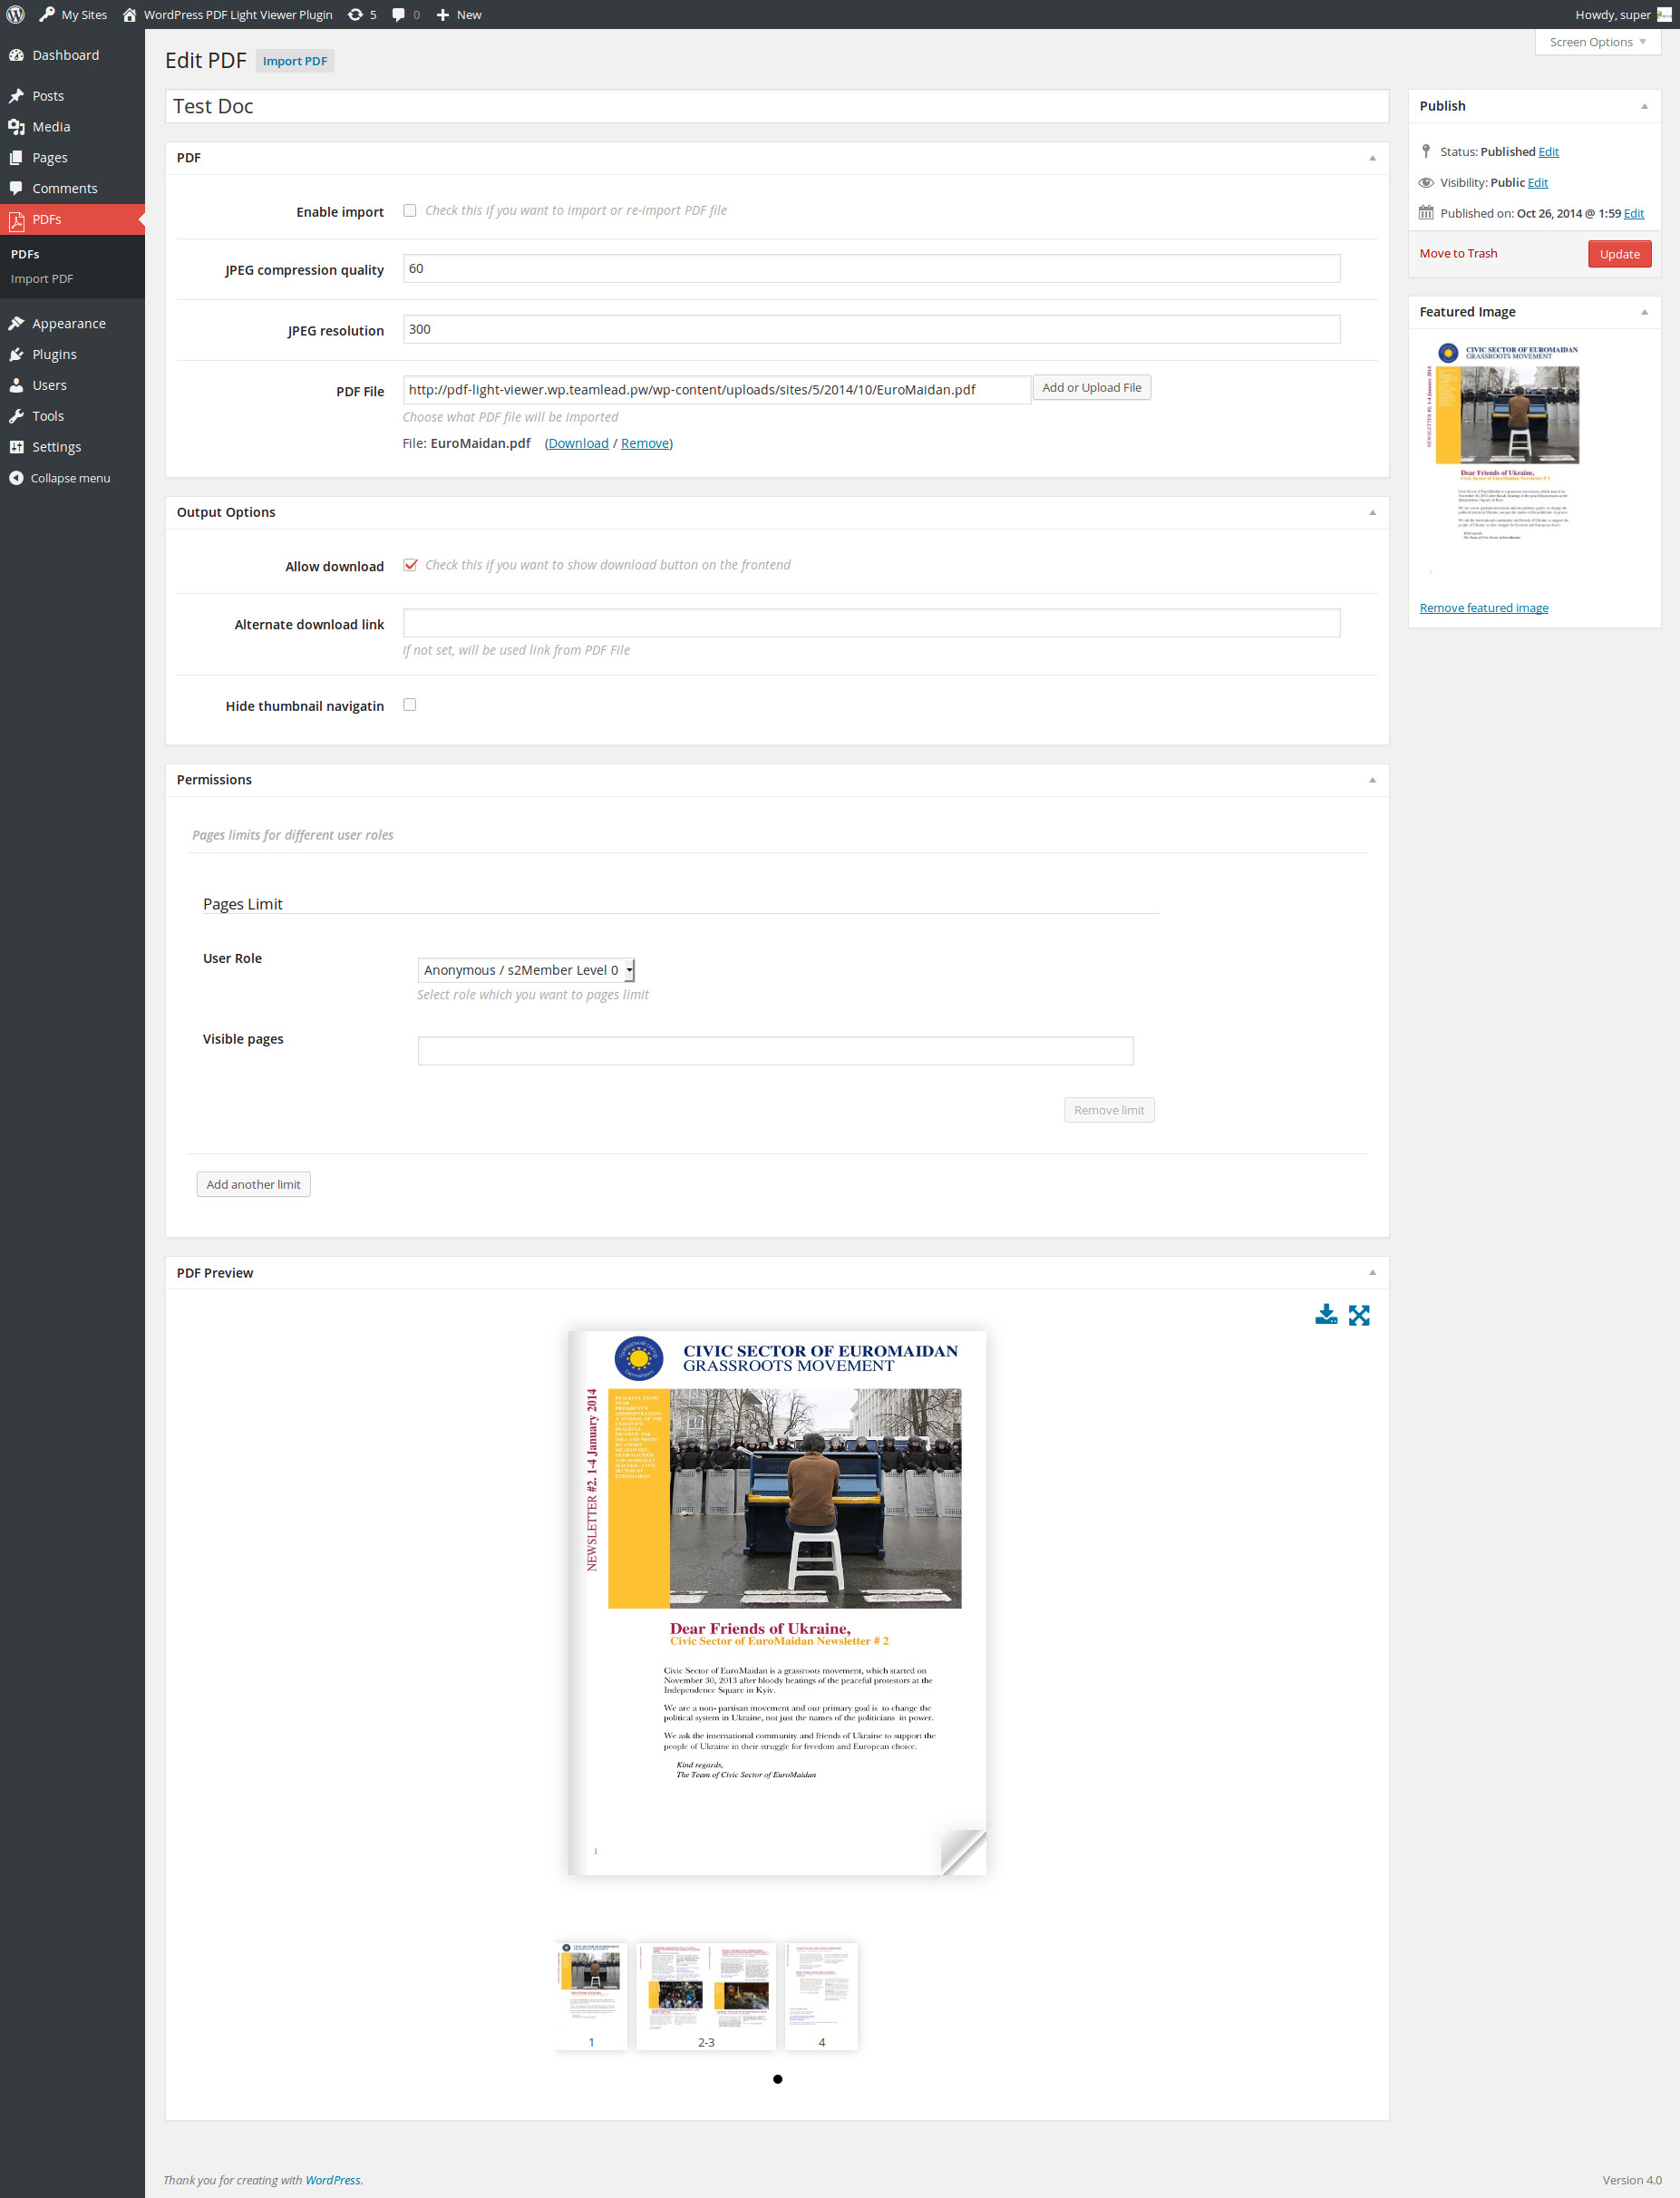Click the Remove limit button

click(x=1109, y=1110)
